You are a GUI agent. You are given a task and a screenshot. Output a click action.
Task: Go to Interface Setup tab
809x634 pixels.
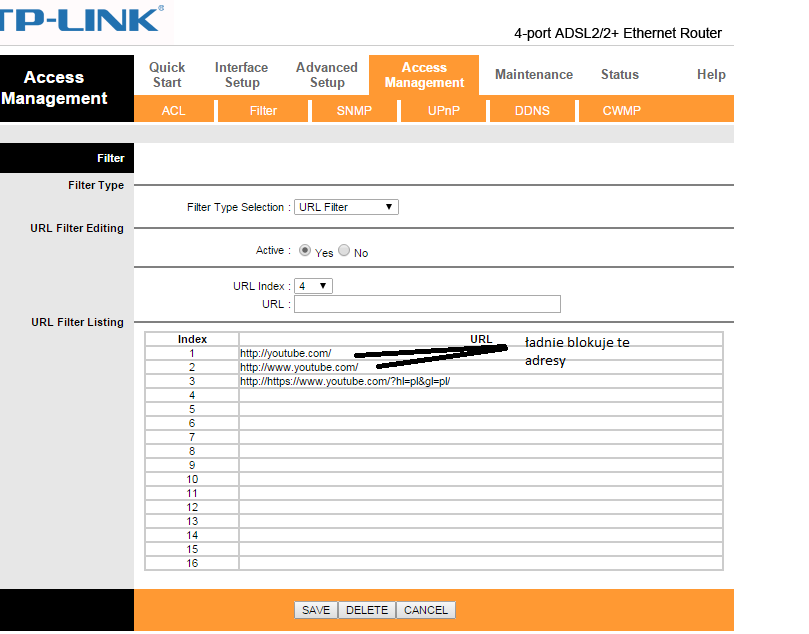241,75
